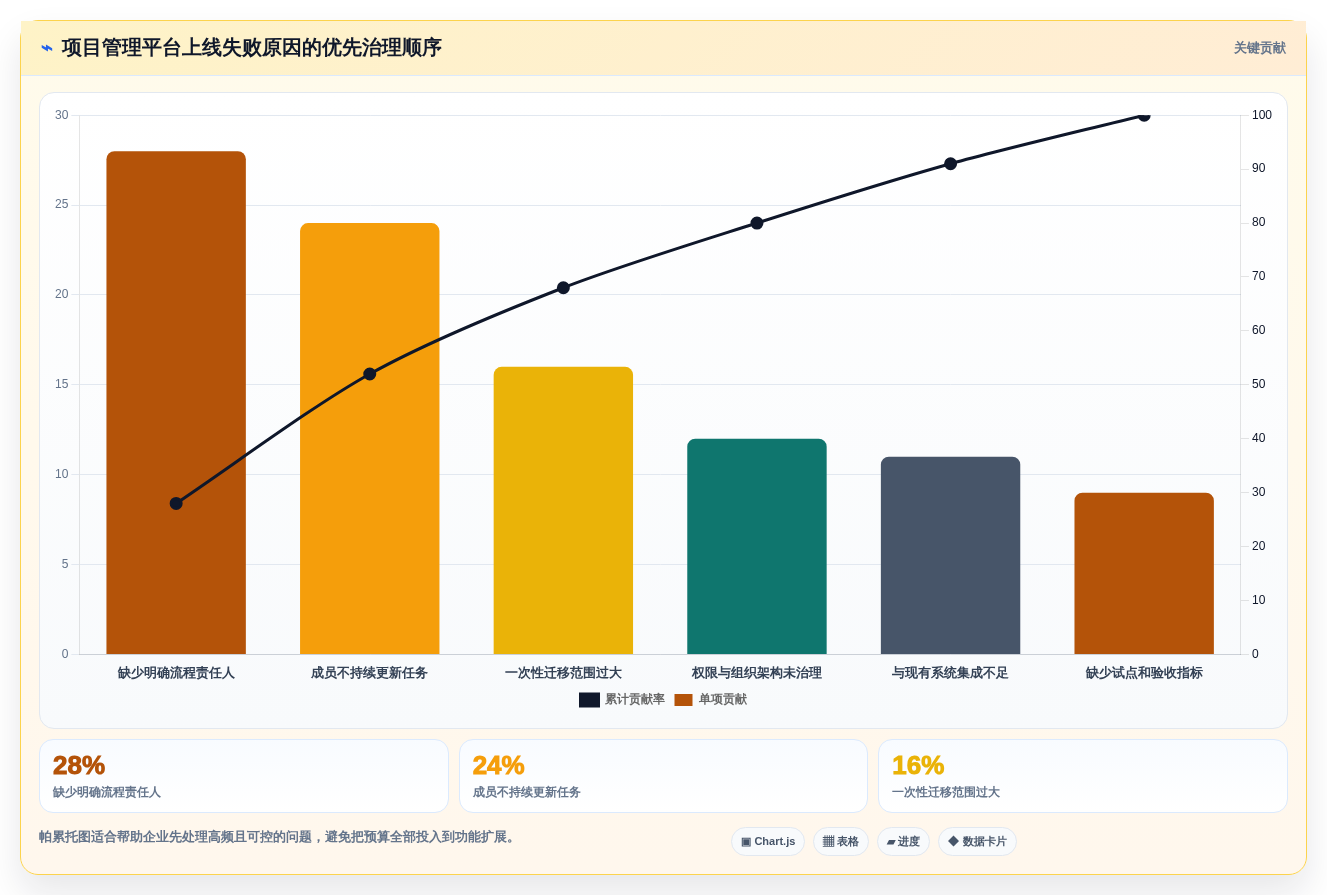Select the 缺少明确流程责任人 bar
This screenshot has height=895, width=1327.
coord(176,403)
